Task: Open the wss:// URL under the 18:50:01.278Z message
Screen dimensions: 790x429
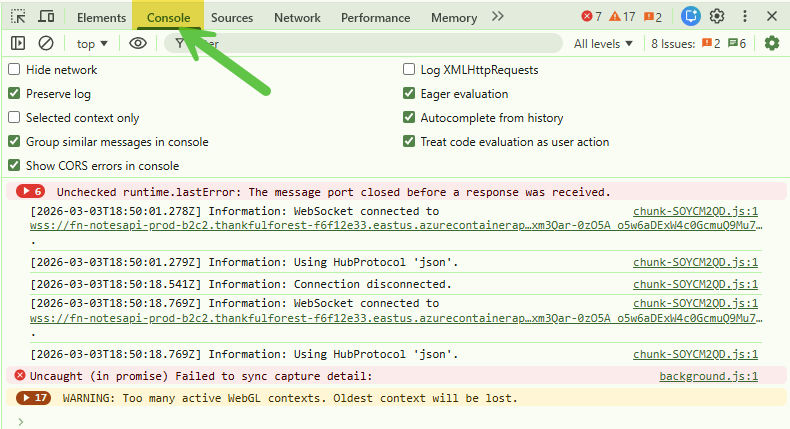Action: click(x=396, y=225)
